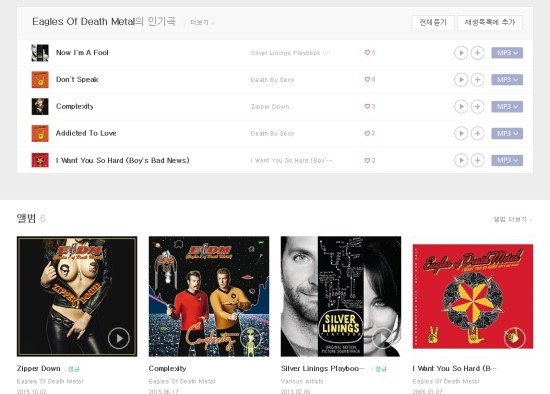550x394 pixels.
Task: Open Zipper Down album link in Complexity row
Action: coord(270,107)
